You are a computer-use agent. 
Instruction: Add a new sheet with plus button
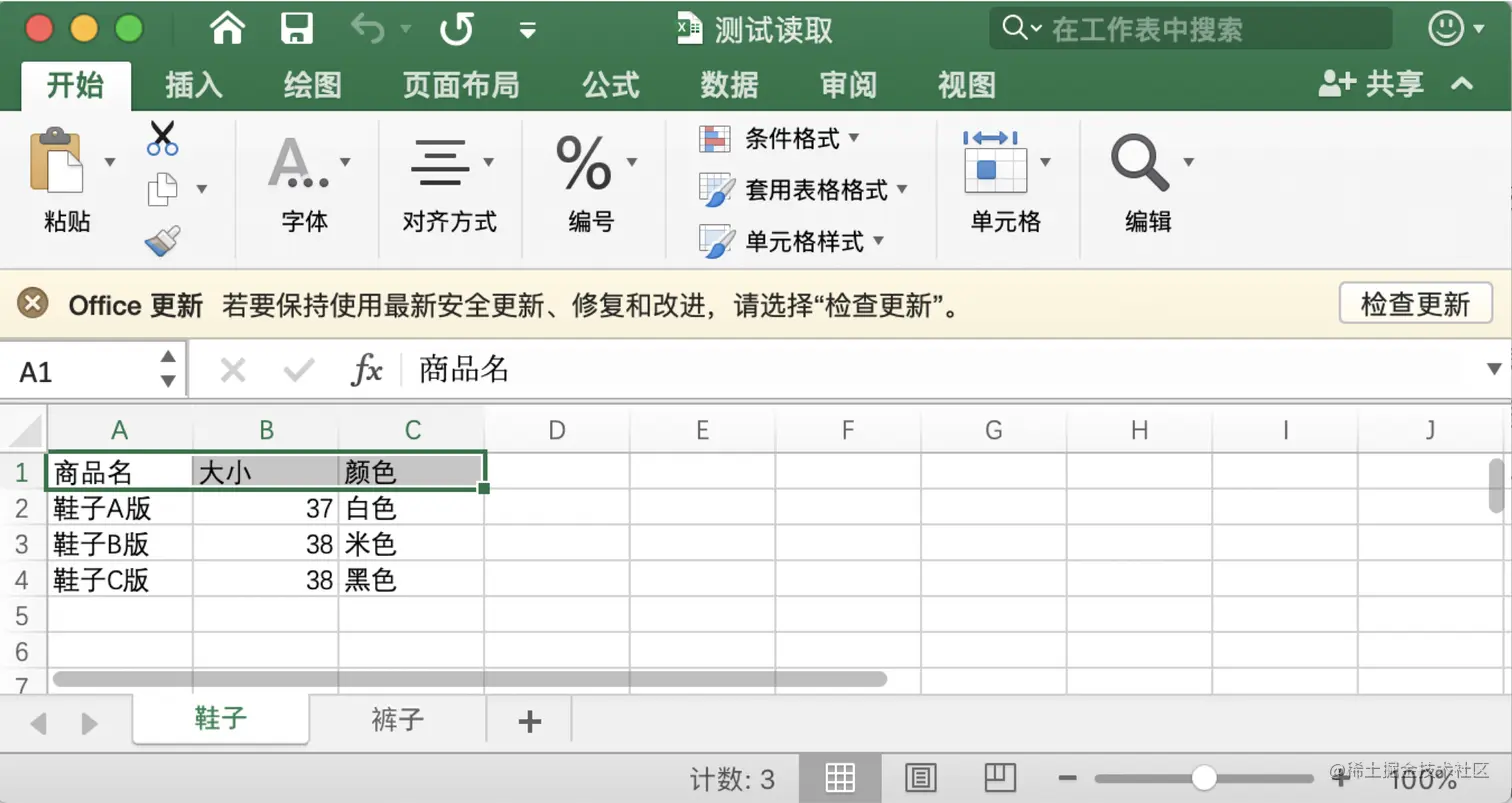pos(530,721)
